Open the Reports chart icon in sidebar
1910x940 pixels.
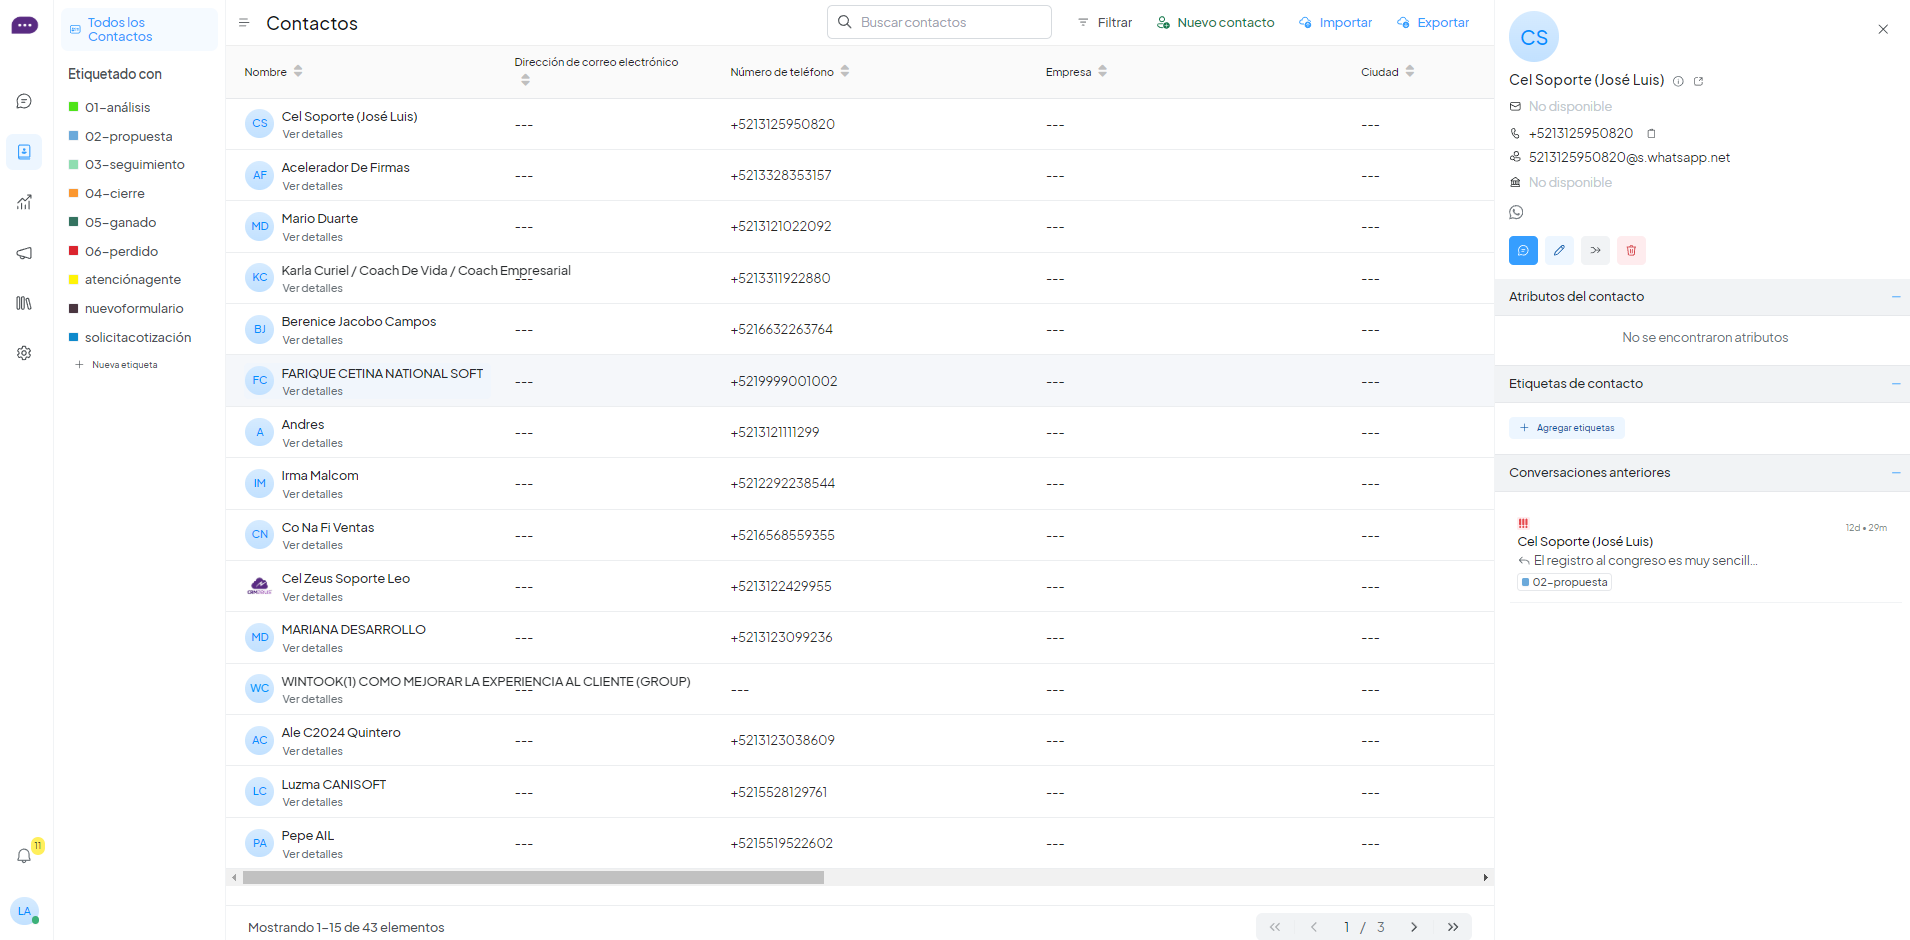tap(24, 202)
